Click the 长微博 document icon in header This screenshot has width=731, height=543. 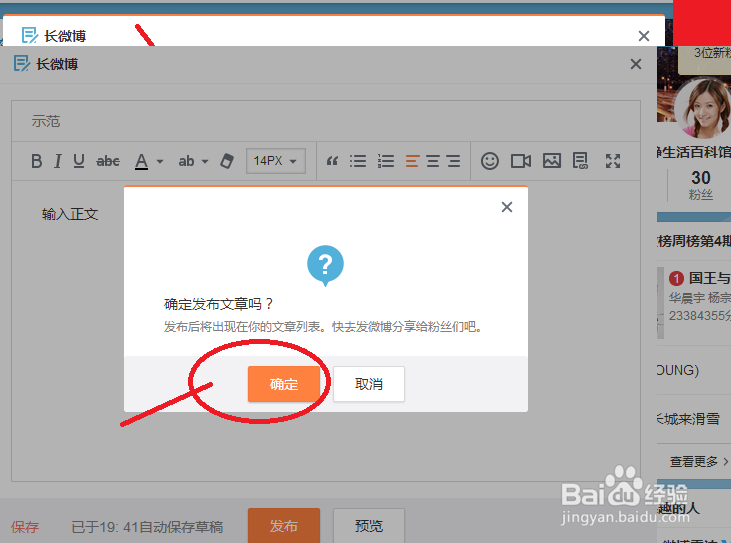[22, 64]
